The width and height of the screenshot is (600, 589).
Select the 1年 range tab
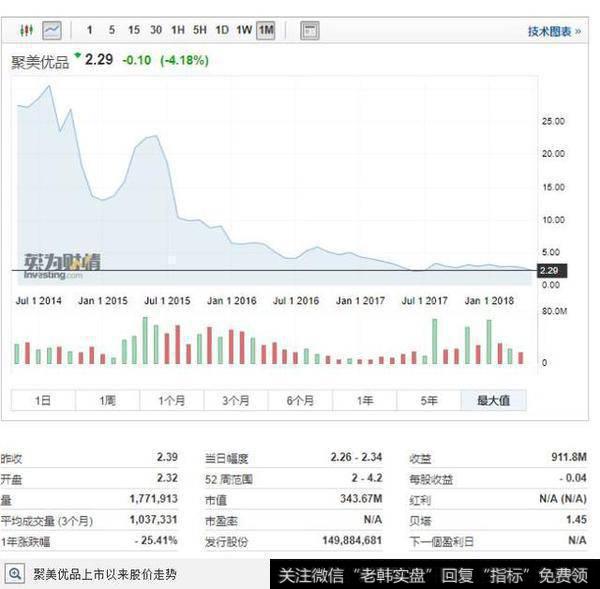pyautogui.click(x=365, y=400)
